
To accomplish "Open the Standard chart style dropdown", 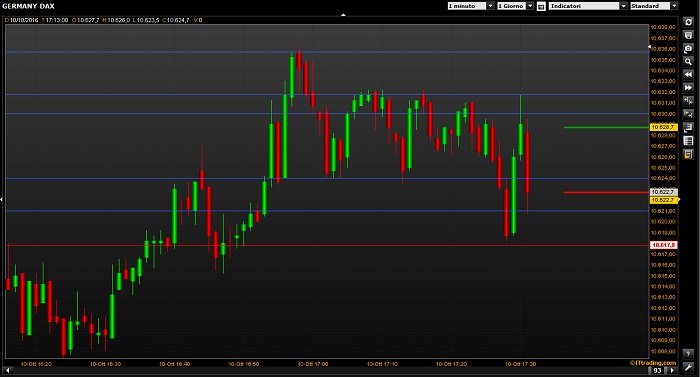I will (x=654, y=6).
